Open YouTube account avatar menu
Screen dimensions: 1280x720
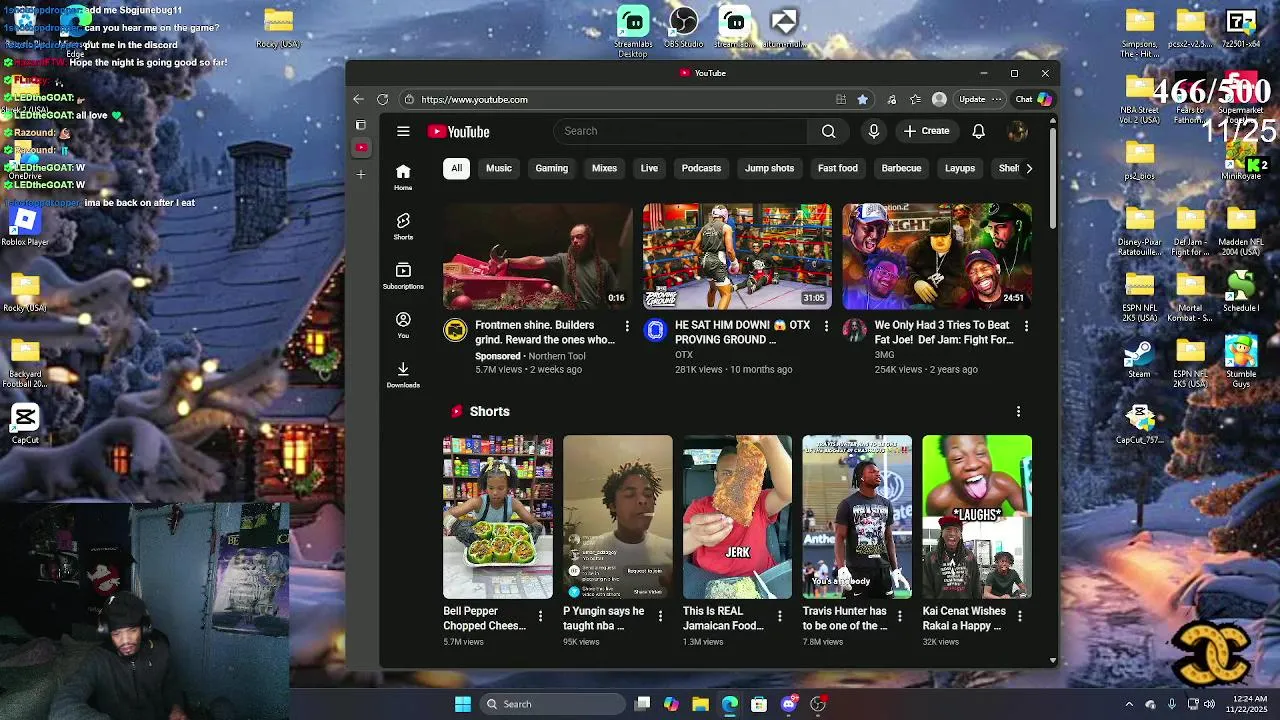click(1018, 131)
